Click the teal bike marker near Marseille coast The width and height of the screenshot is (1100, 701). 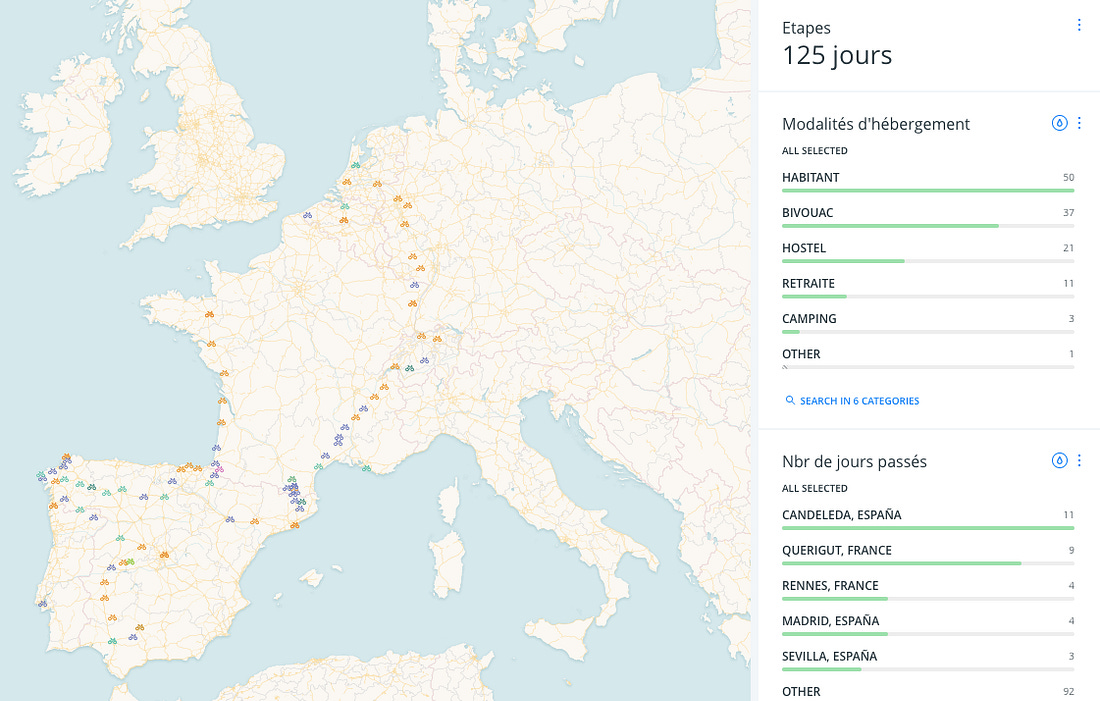366,468
